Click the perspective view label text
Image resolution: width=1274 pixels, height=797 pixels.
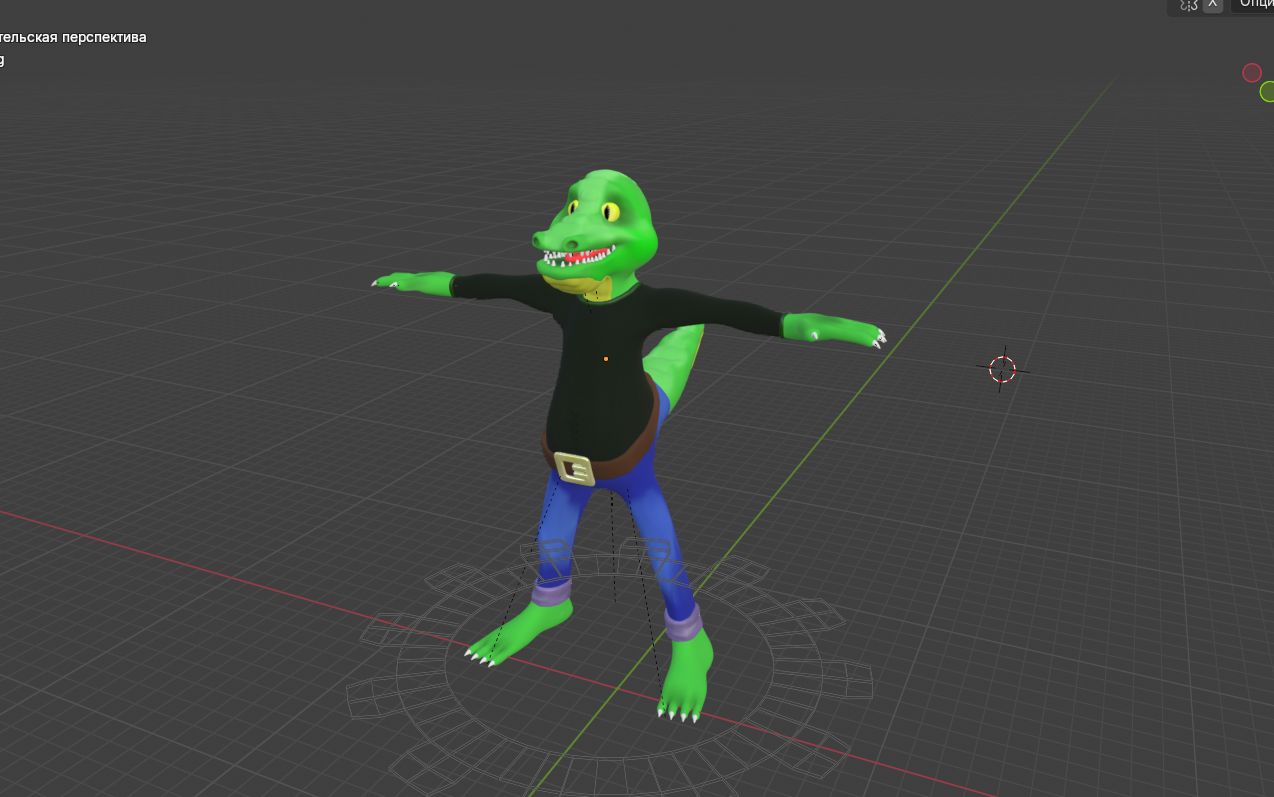point(73,37)
